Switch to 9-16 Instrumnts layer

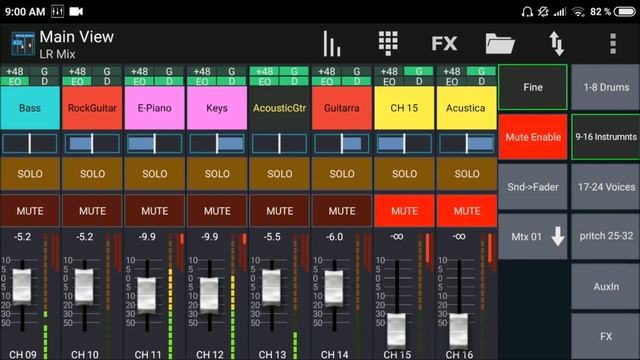click(x=606, y=137)
